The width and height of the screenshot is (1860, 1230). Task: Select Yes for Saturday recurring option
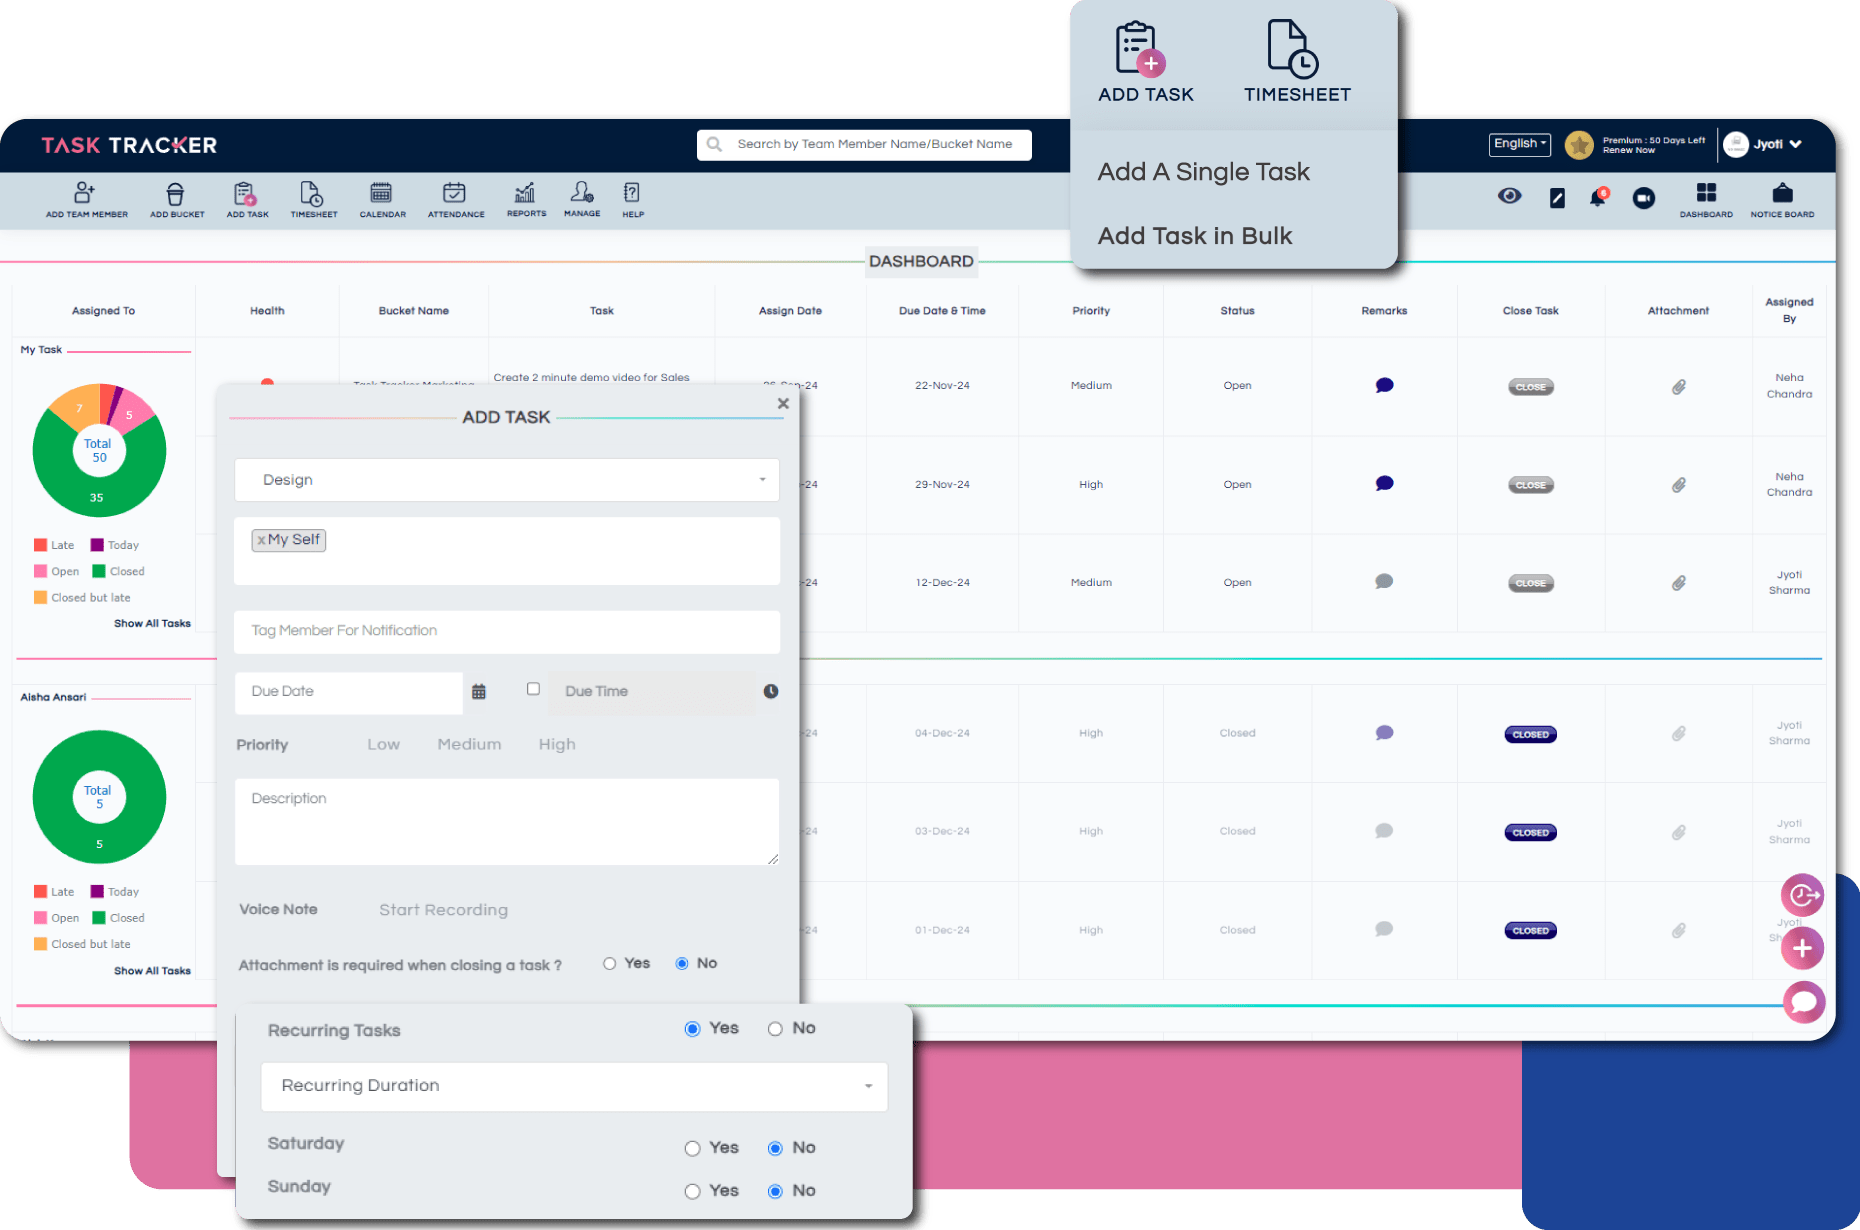[692, 1148]
